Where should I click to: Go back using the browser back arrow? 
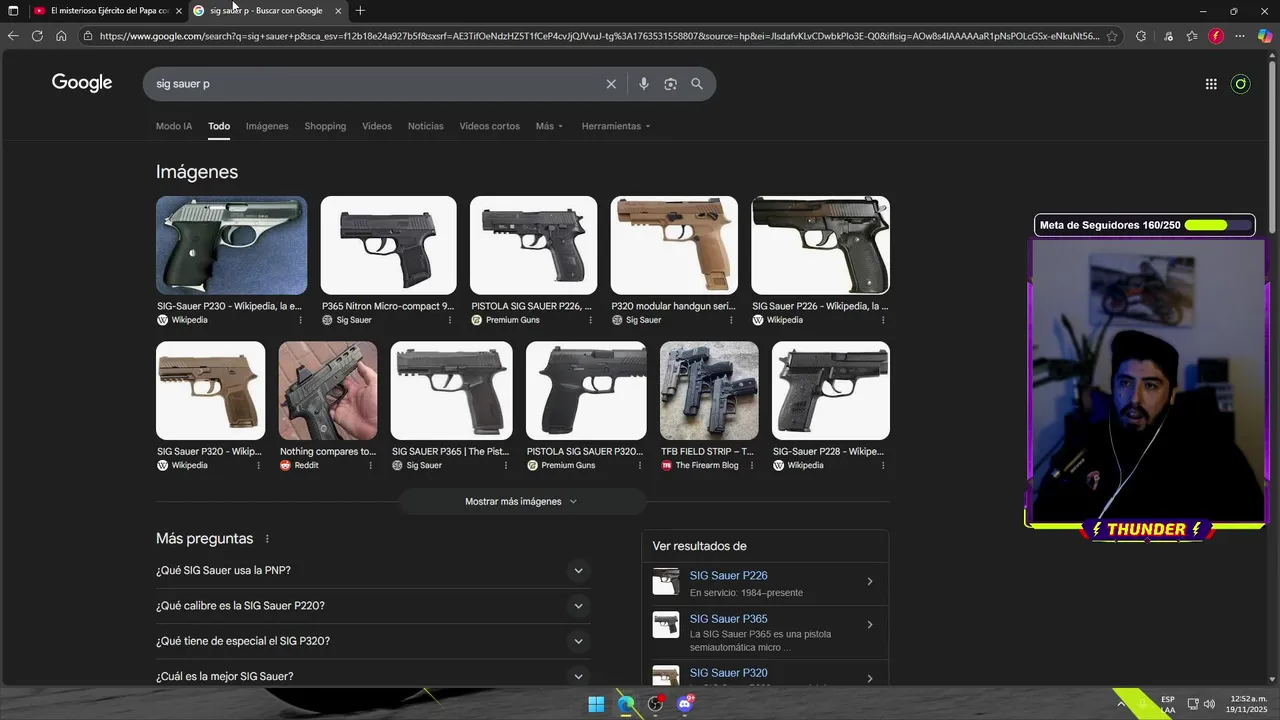[x=13, y=36]
